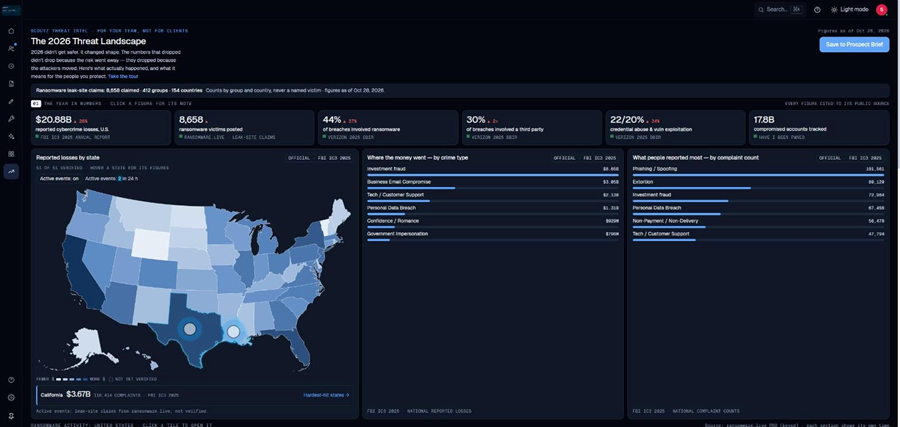The image size is (900, 427).
Task: Click Tech / Customer Support $2.13B row
Action: (493, 197)
